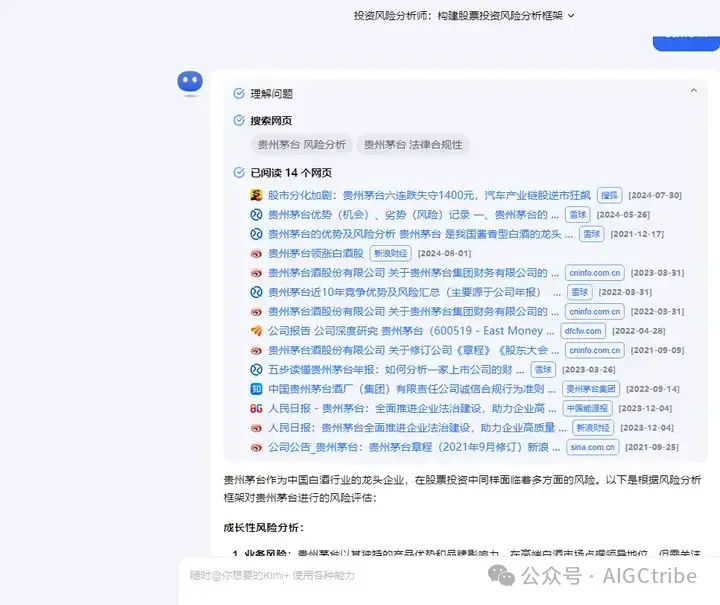Click date text [2022-04-28]
Viewport: 720px width, 605px height.
(638, 331)
